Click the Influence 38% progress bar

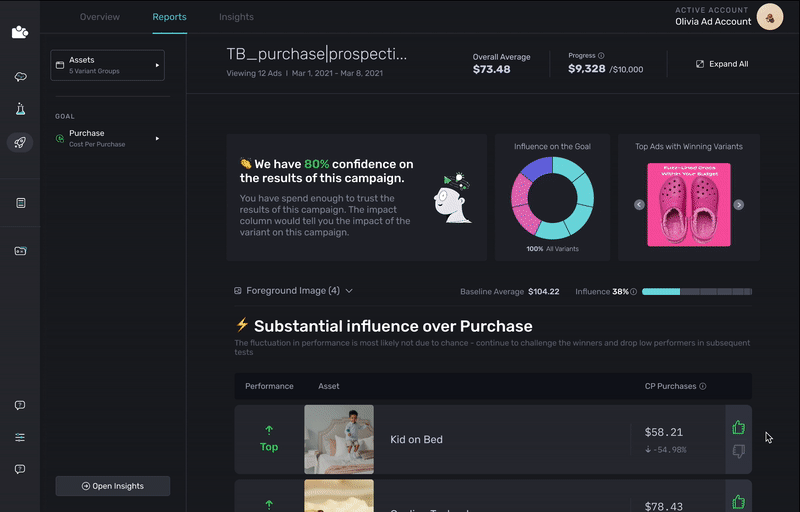tap(696, 292)
